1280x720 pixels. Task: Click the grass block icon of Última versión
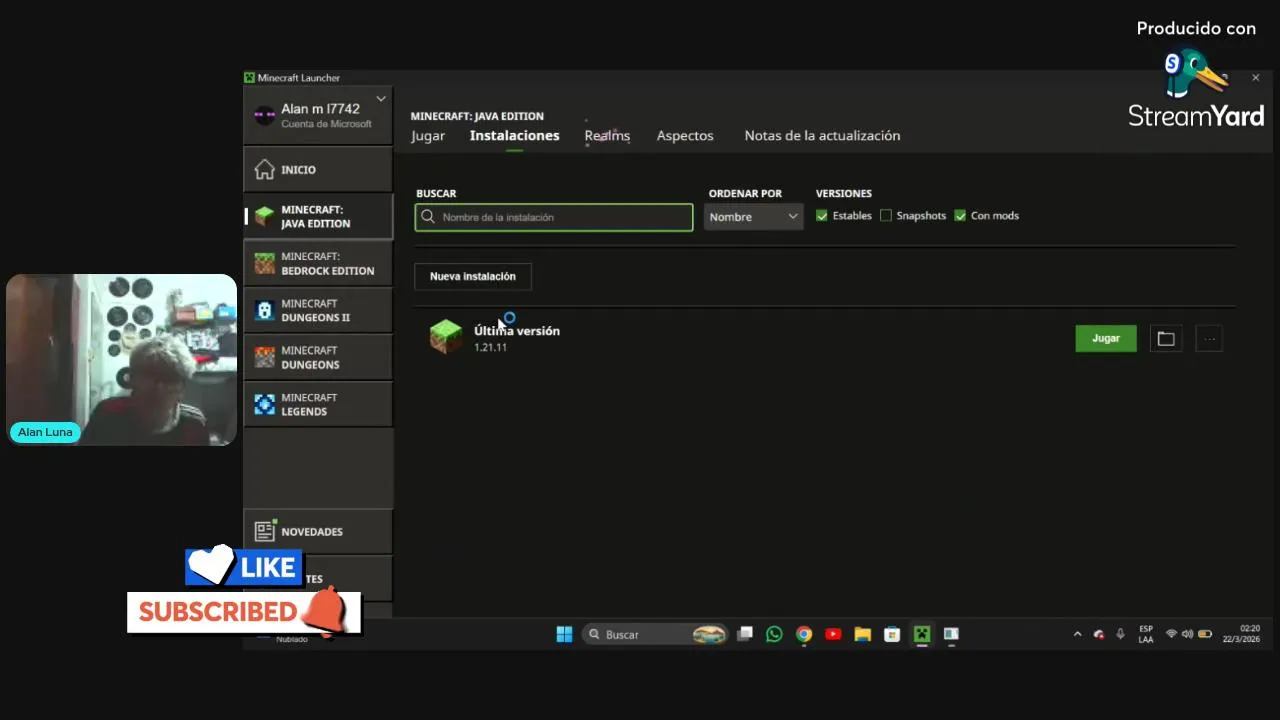tap(446, 337)
